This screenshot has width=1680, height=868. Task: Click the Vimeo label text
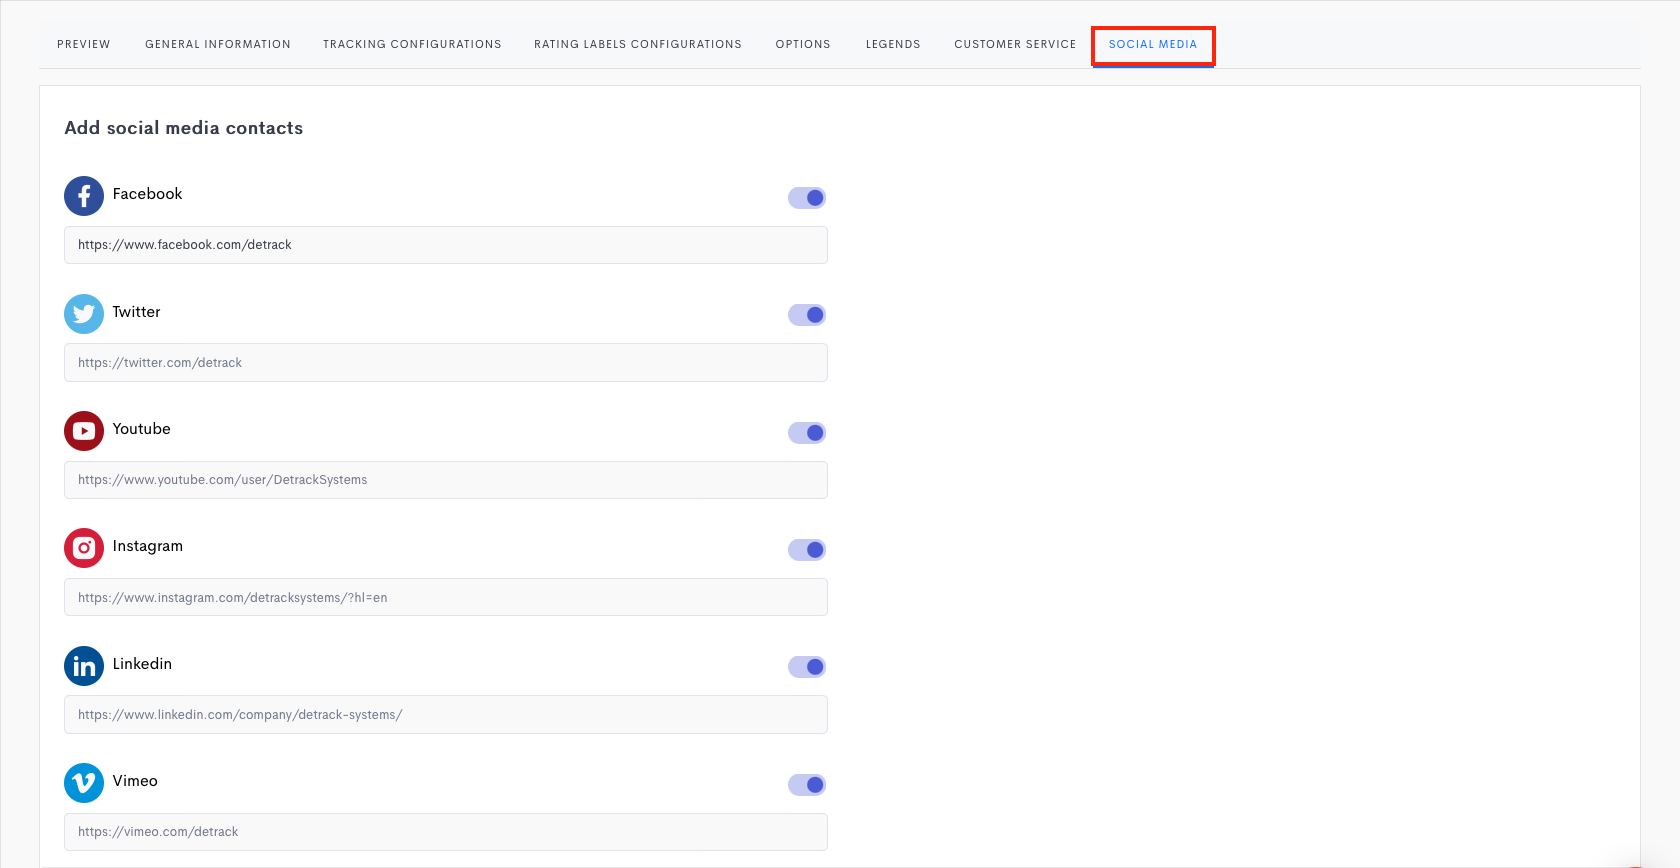tap(135, 781)
